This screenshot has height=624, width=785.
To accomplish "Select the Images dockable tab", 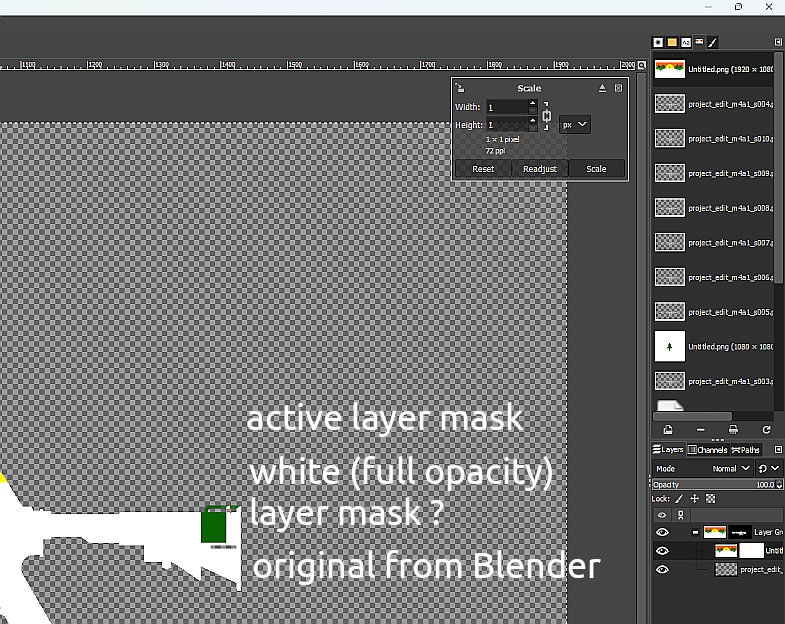I will [x=699, y=42].
